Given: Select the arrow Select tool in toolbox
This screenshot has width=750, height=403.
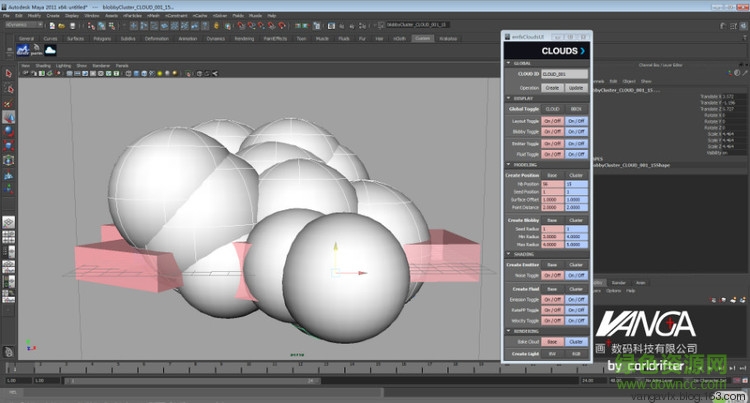Looking at the screenshot, I should [x=8, y=73].
